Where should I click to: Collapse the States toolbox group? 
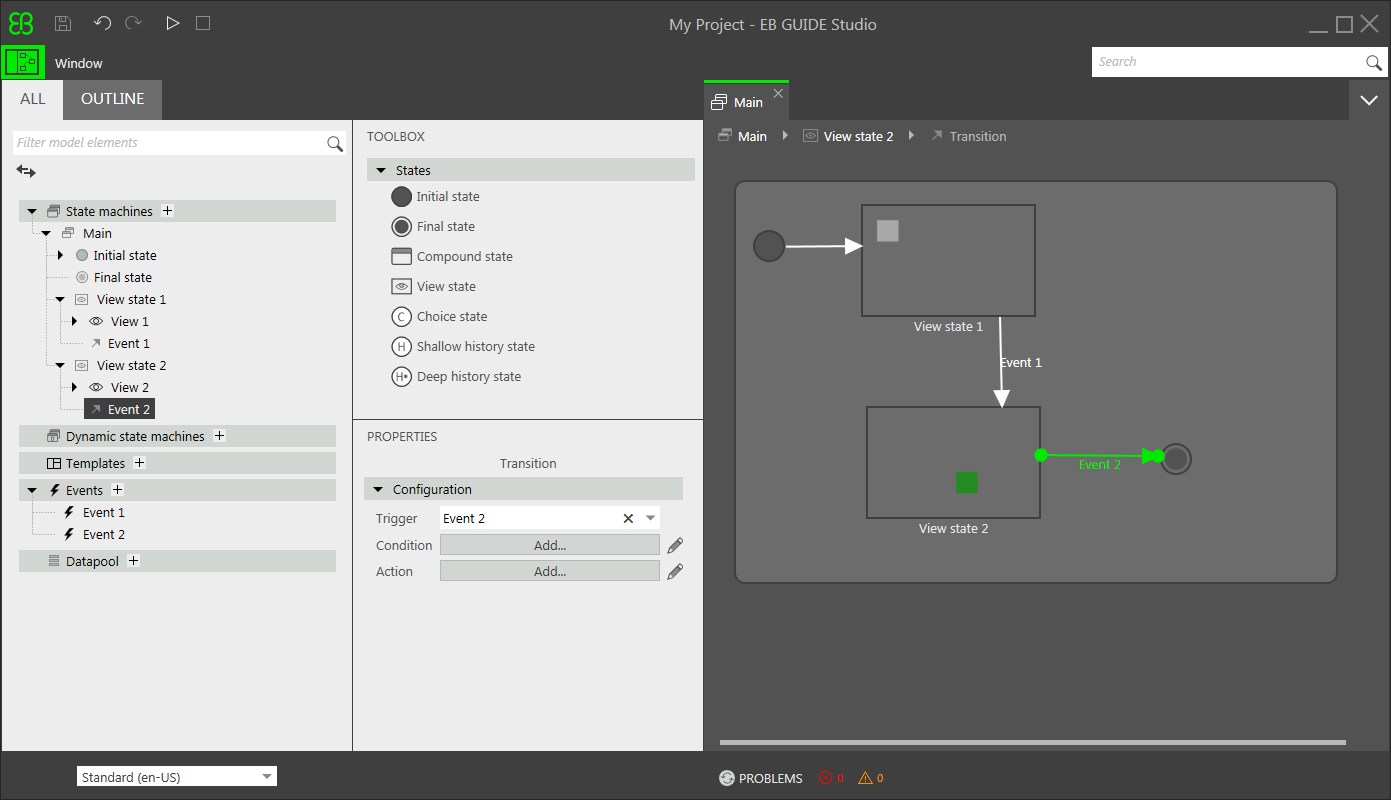click(x=381, y=170)
